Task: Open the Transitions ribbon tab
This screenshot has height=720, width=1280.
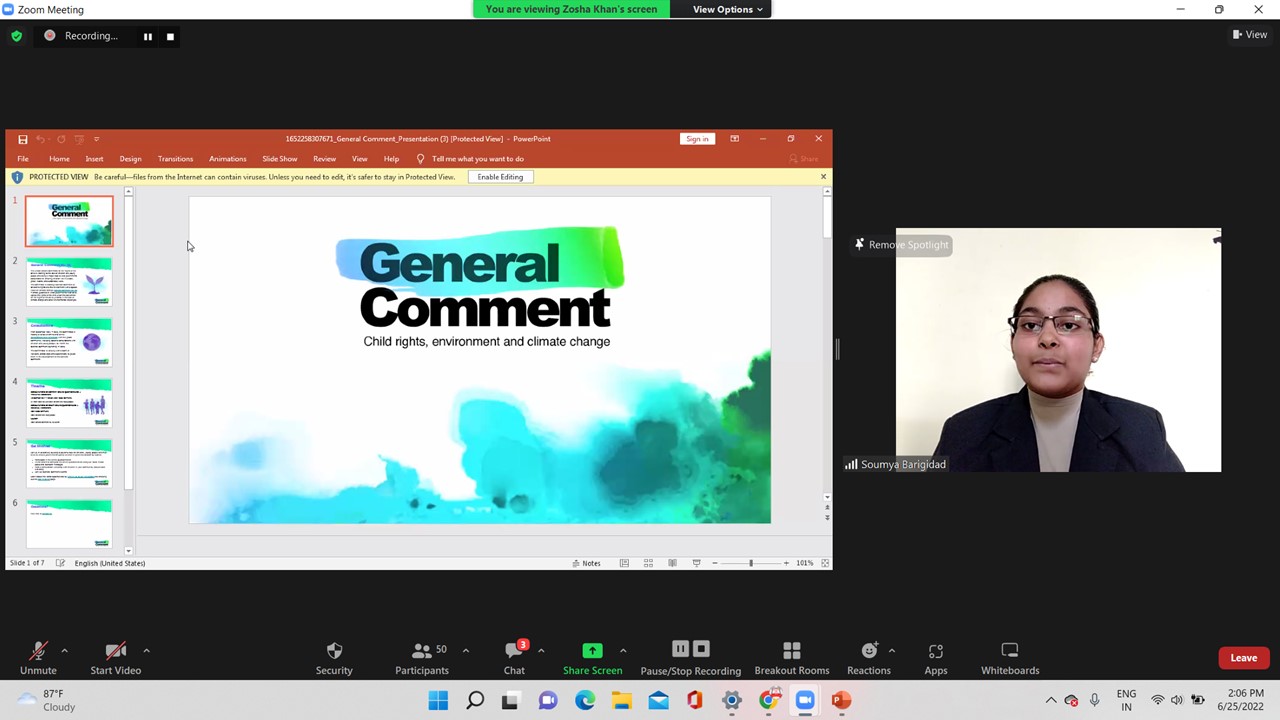Action: [175, 159]
